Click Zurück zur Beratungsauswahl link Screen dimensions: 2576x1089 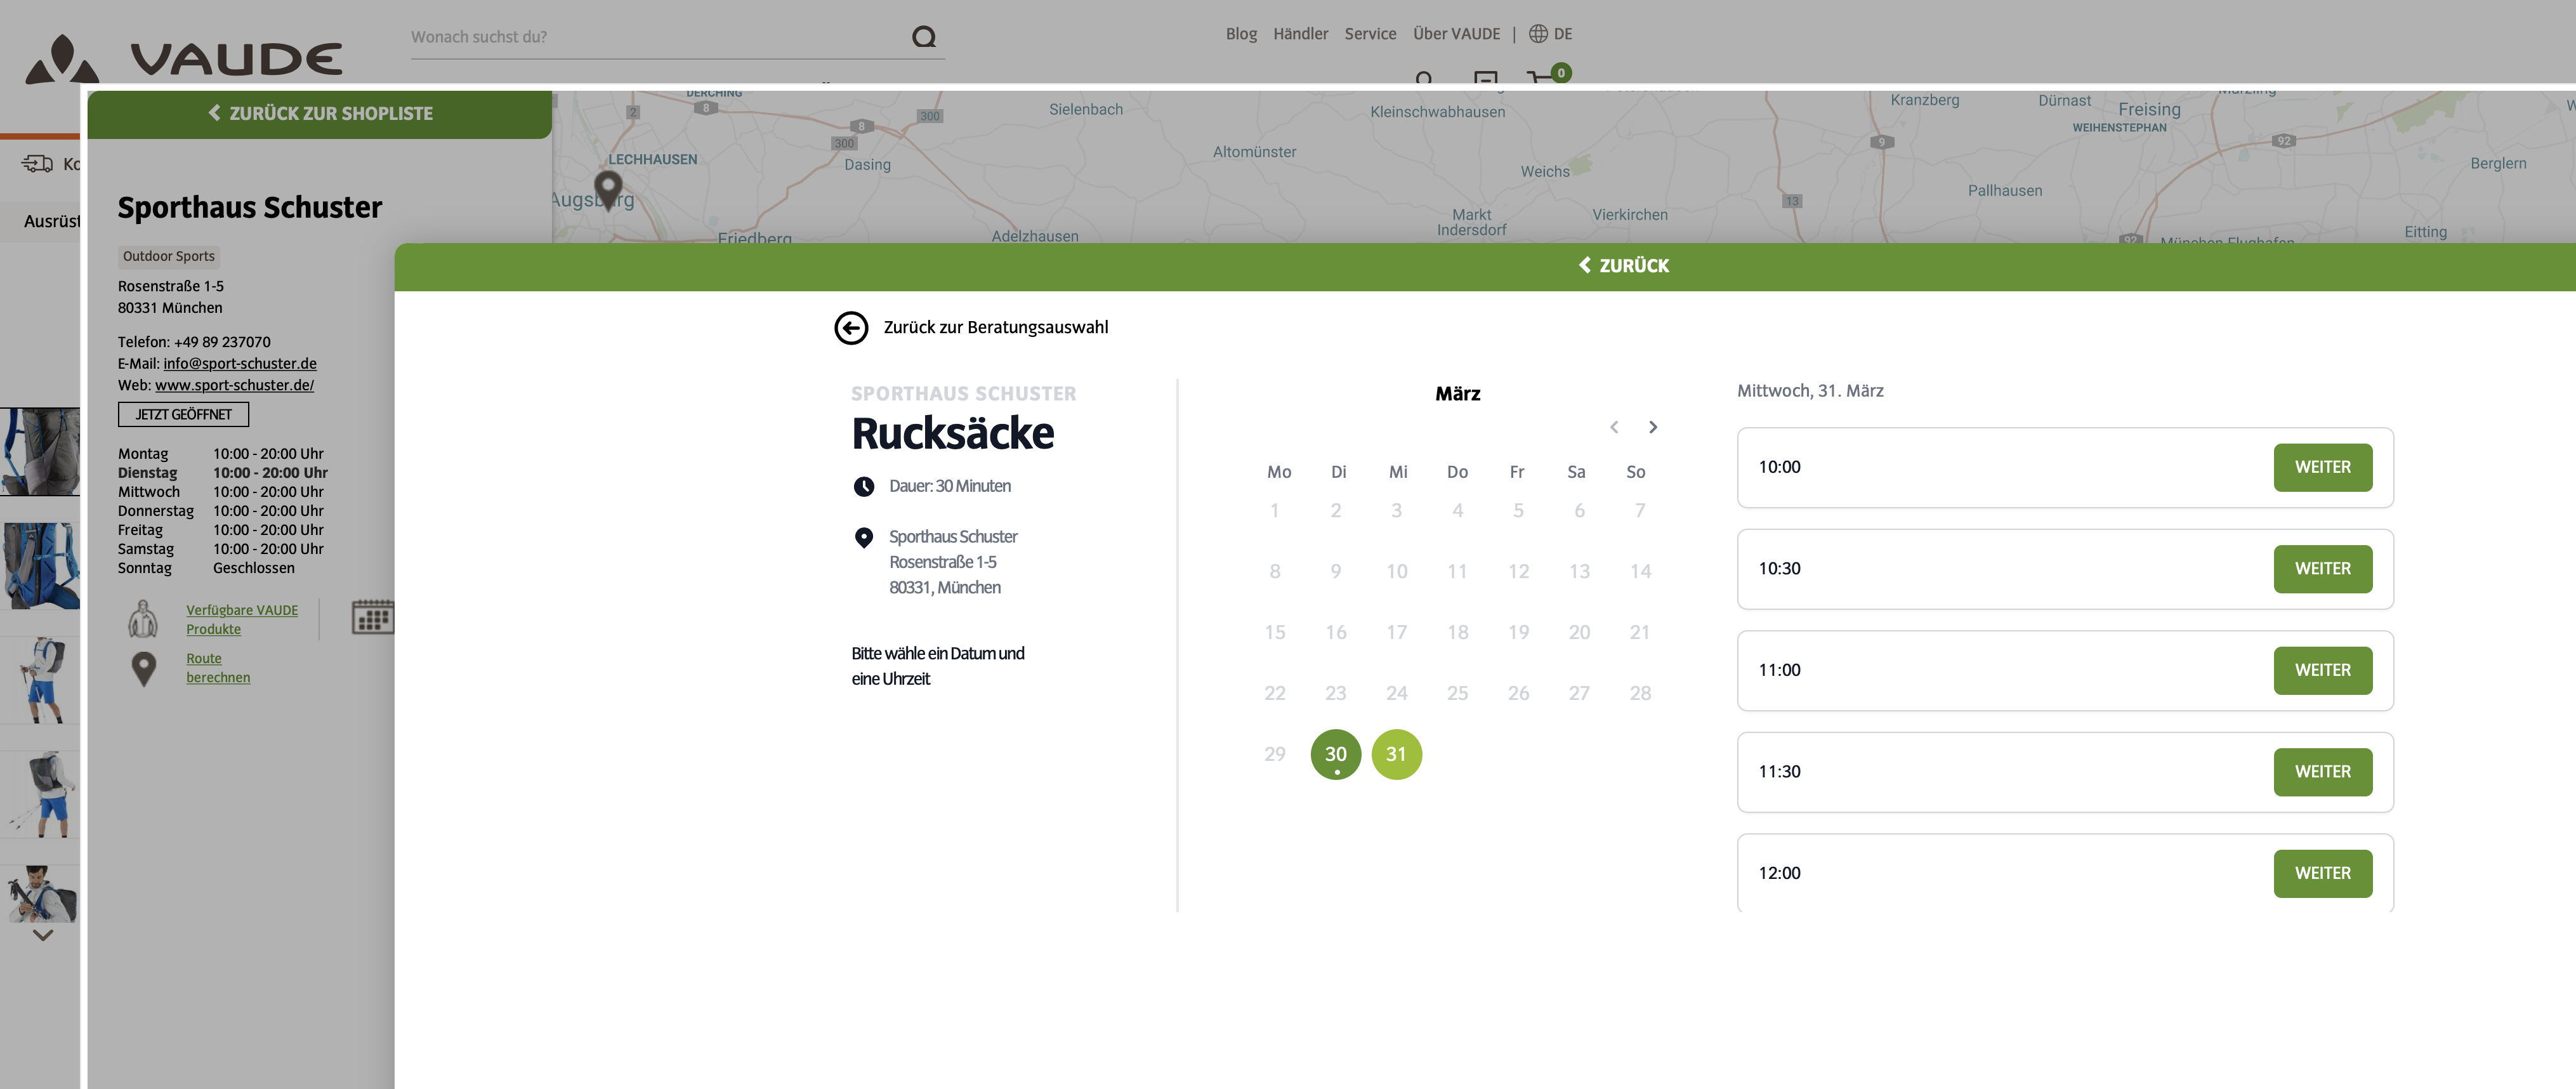click(x=995, y=327)
